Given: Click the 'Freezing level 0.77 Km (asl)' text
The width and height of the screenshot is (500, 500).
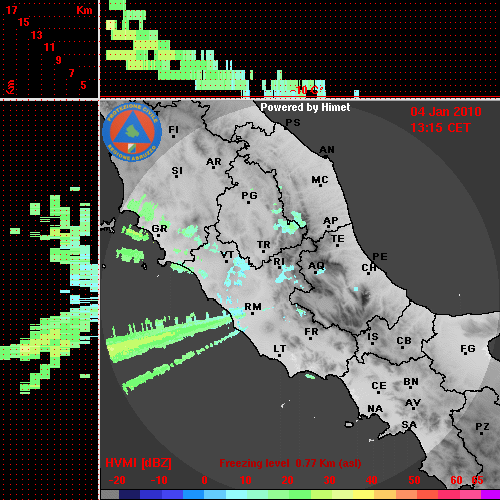Looking at the screenshot, I should pos(290,463).
